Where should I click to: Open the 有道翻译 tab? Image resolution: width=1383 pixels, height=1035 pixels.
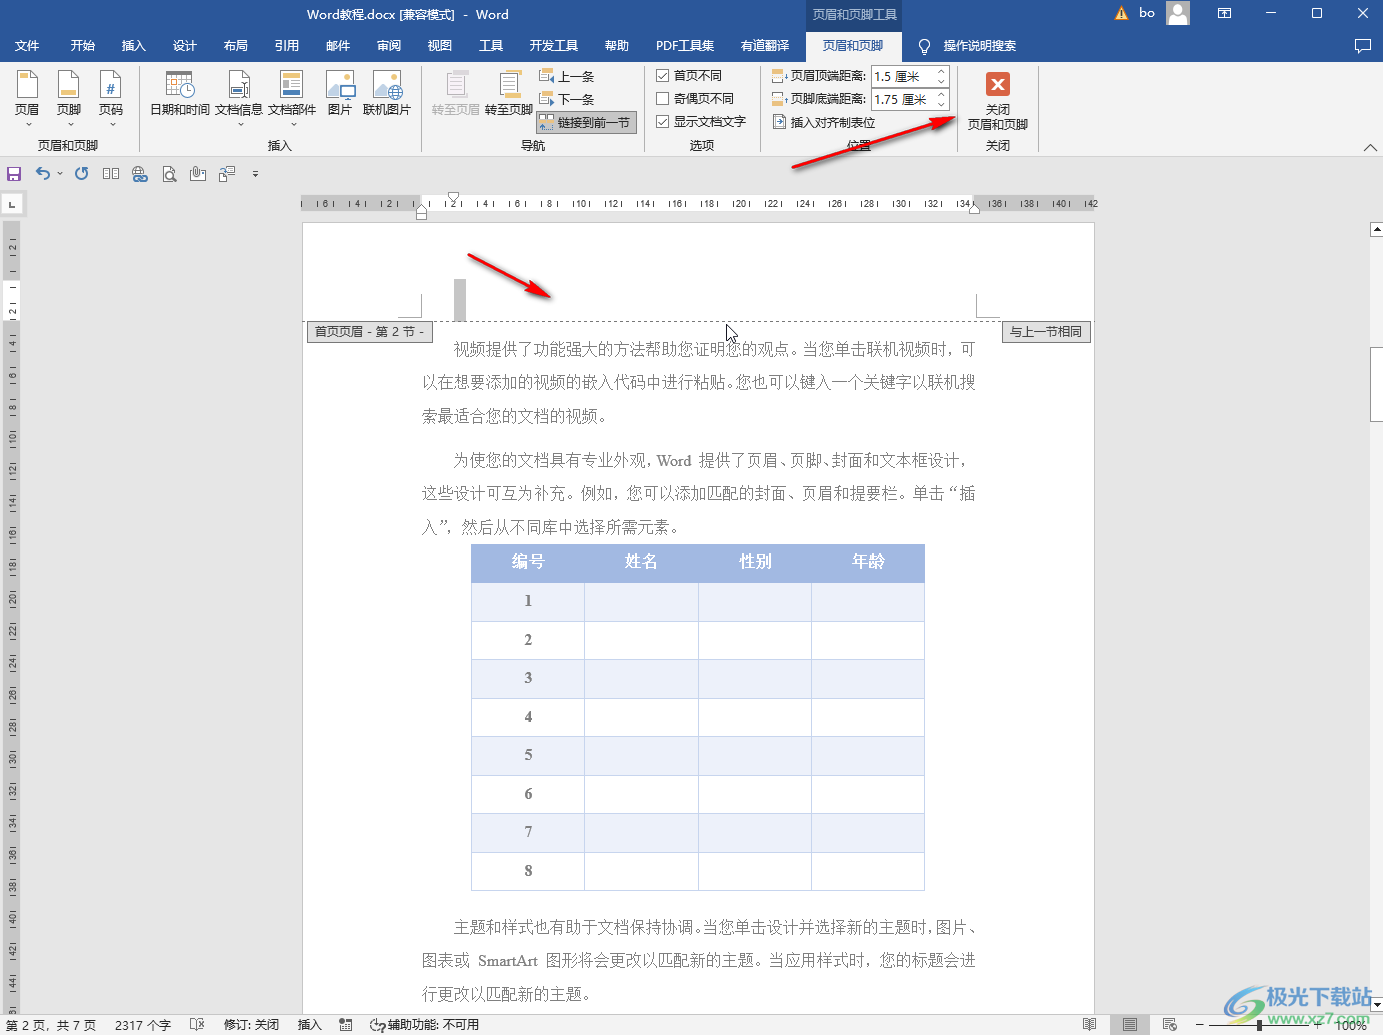(765, 46)
